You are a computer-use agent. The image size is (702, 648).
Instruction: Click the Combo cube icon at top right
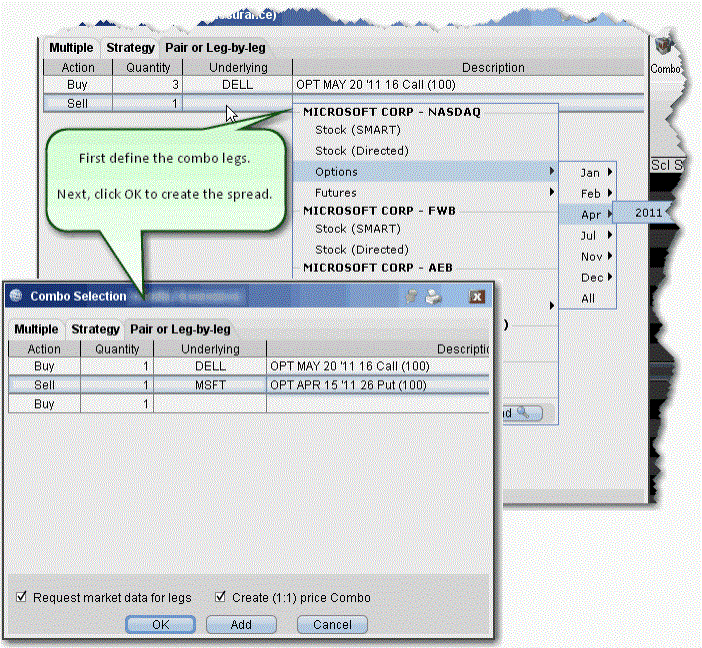(x=662, y=49)
